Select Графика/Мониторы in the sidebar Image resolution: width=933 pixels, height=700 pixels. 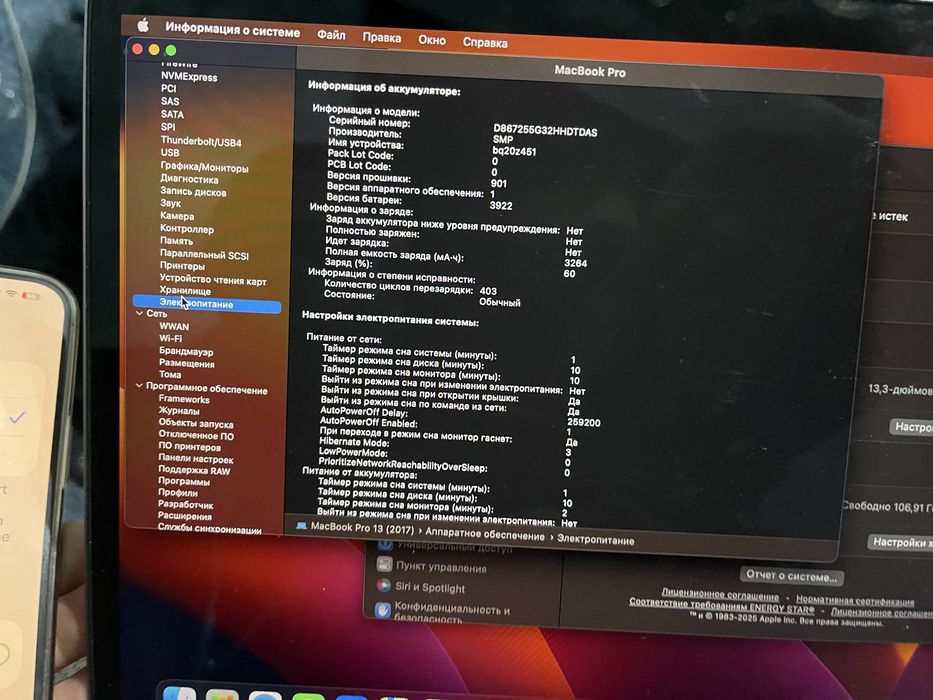tap(204, 168)
